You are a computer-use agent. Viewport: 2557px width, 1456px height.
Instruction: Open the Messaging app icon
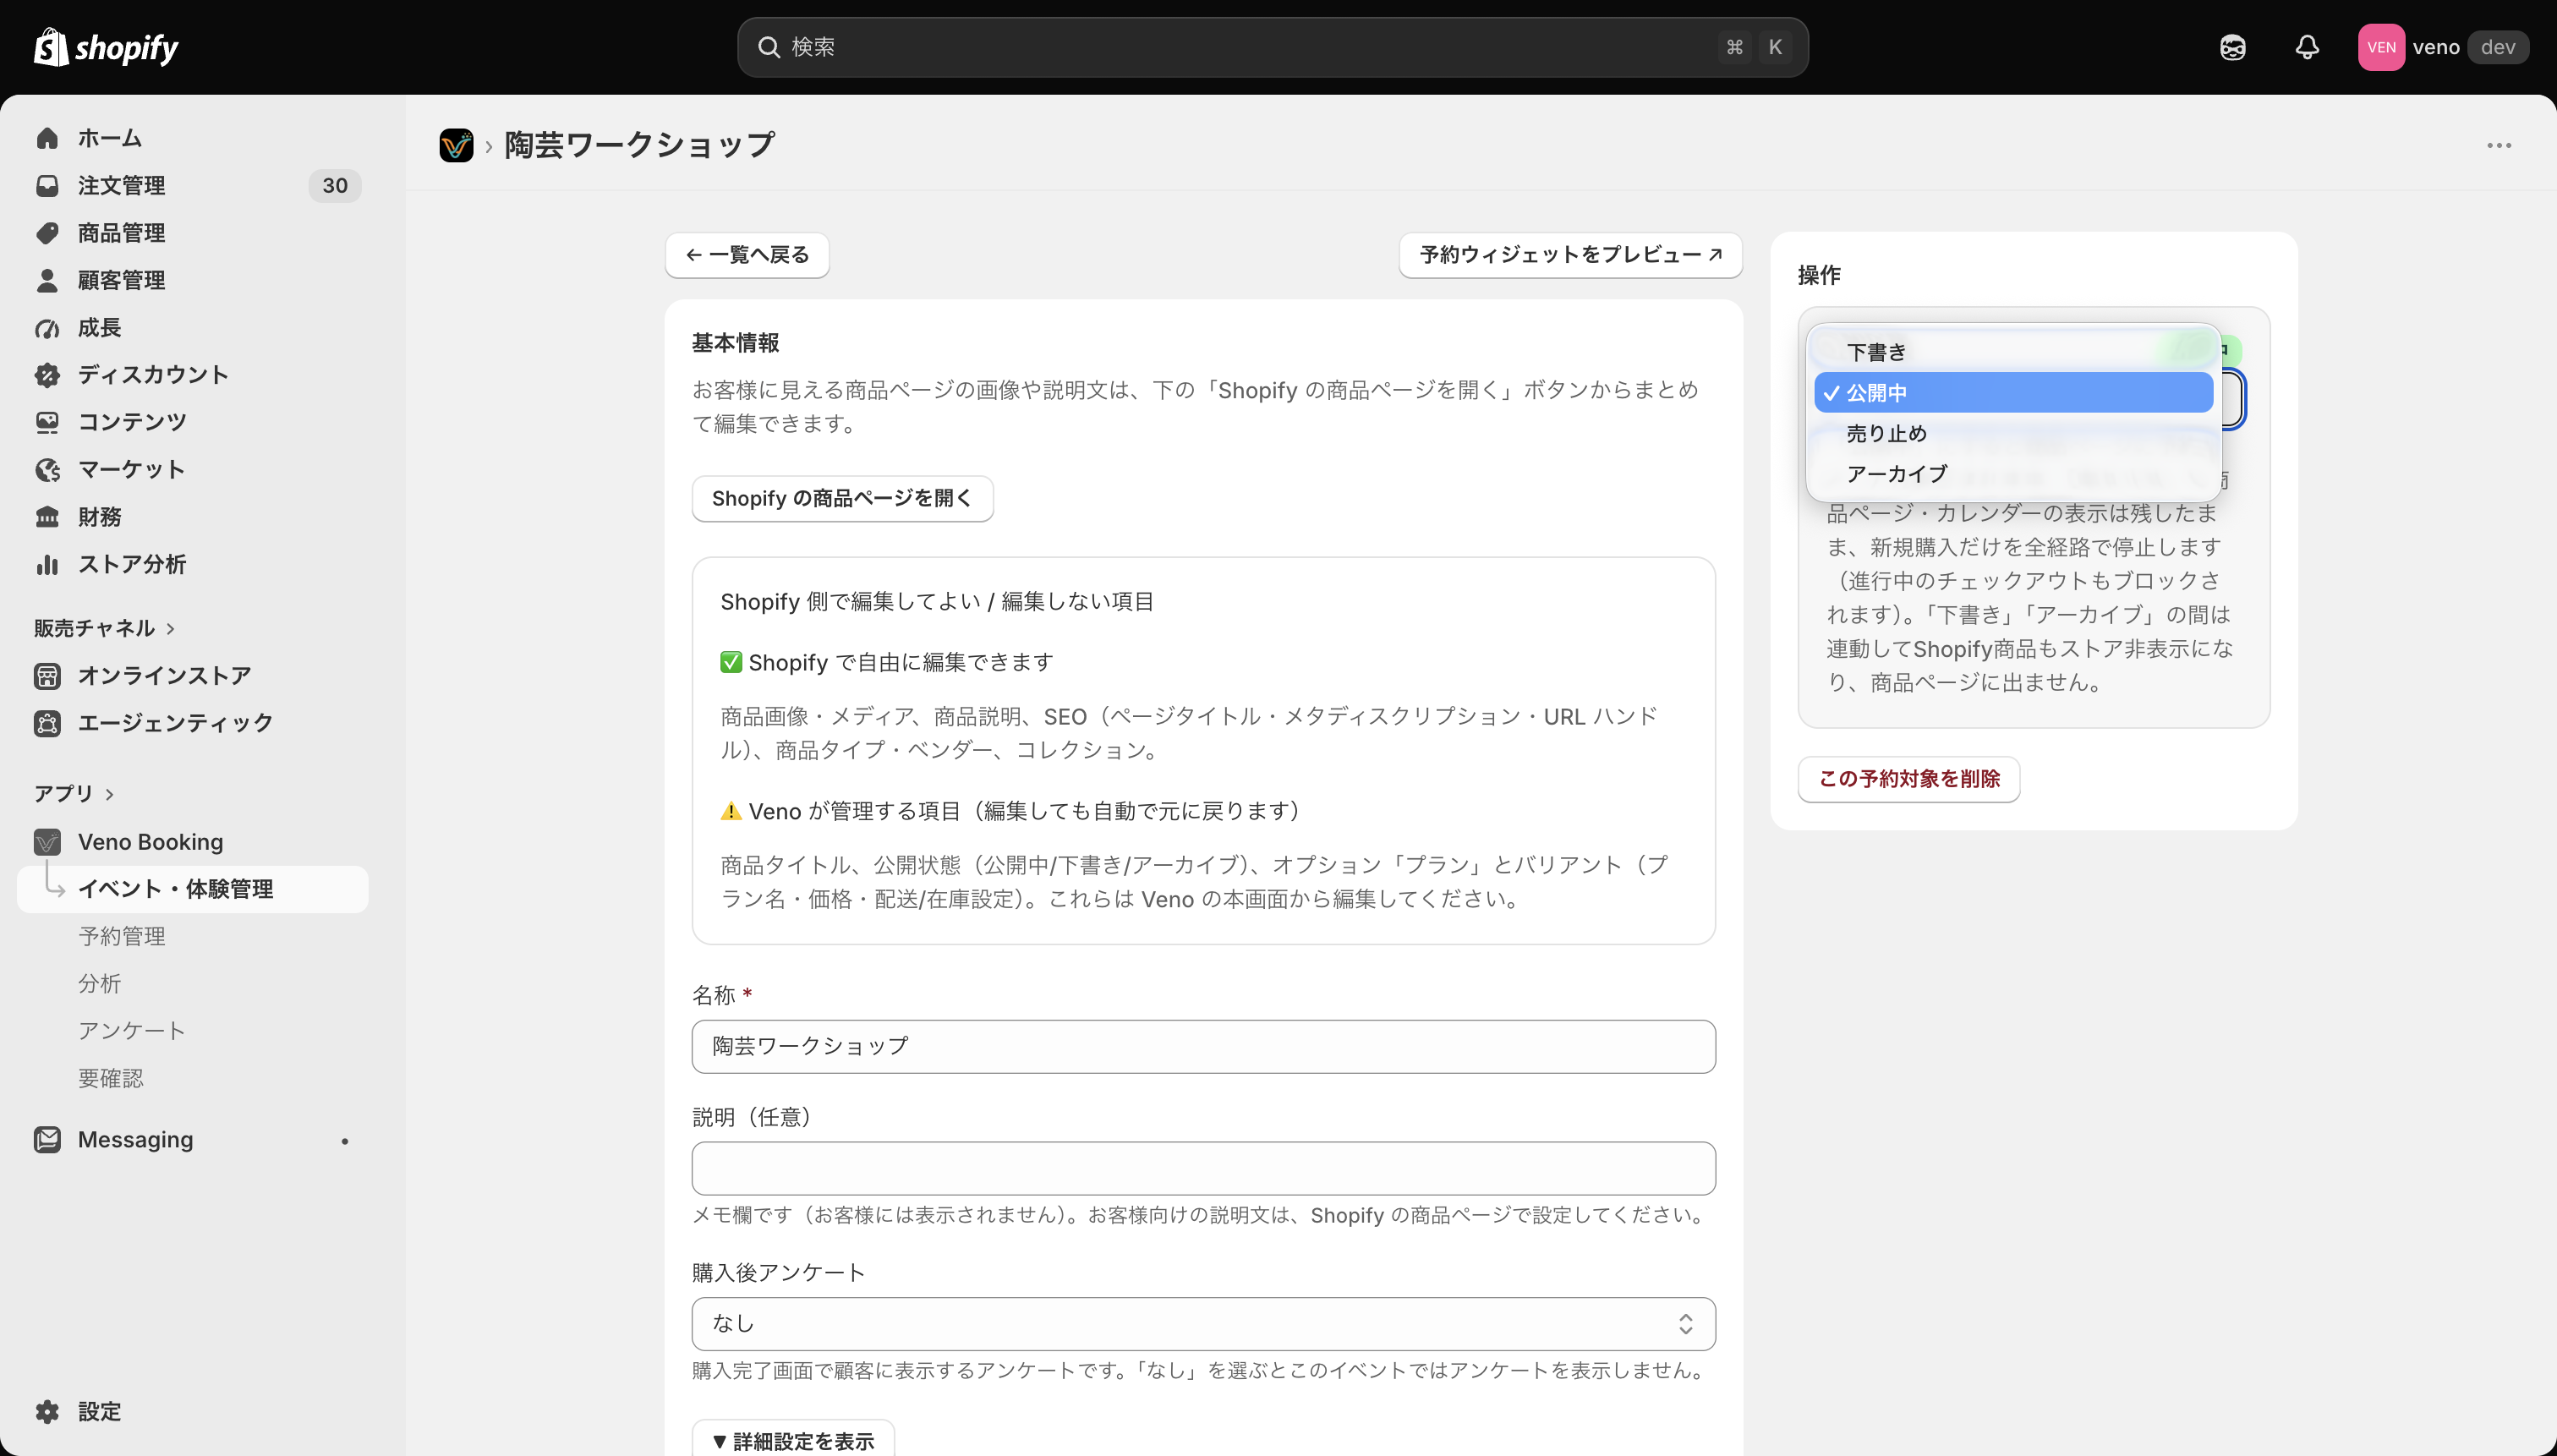(47, 1140)
